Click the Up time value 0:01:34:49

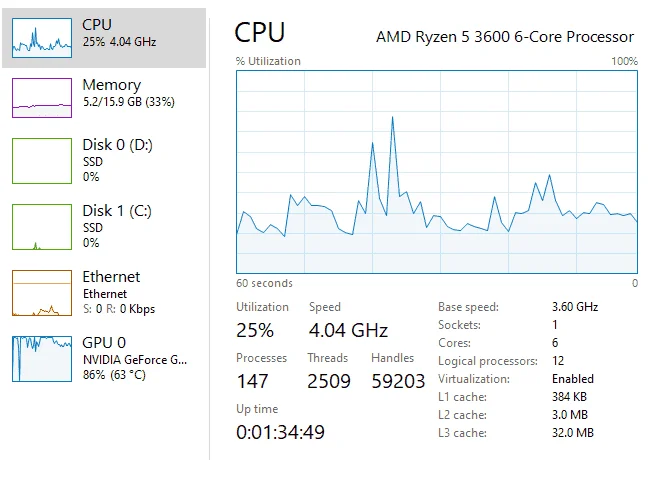[280, 432]
